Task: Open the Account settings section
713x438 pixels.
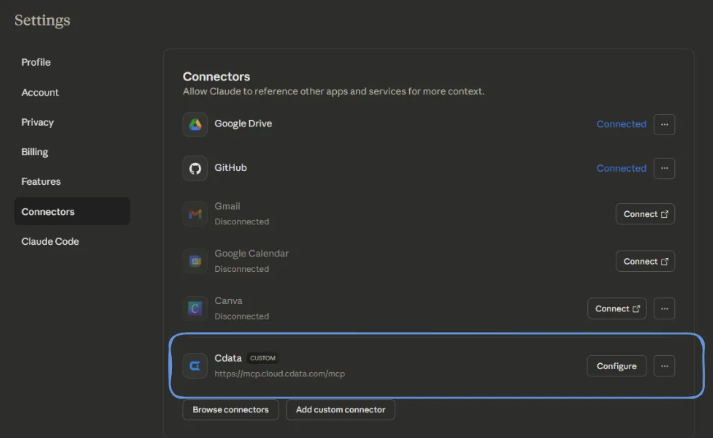Action: coord(40,92)
